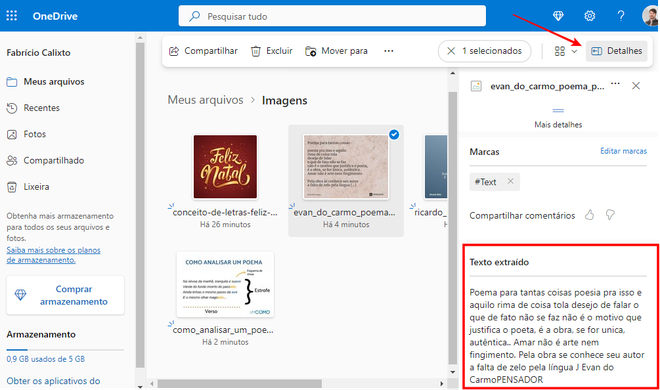The image size is (660, 390).
Task: Click the Lixeira recycle bin icon
Action: click(12, 187)
